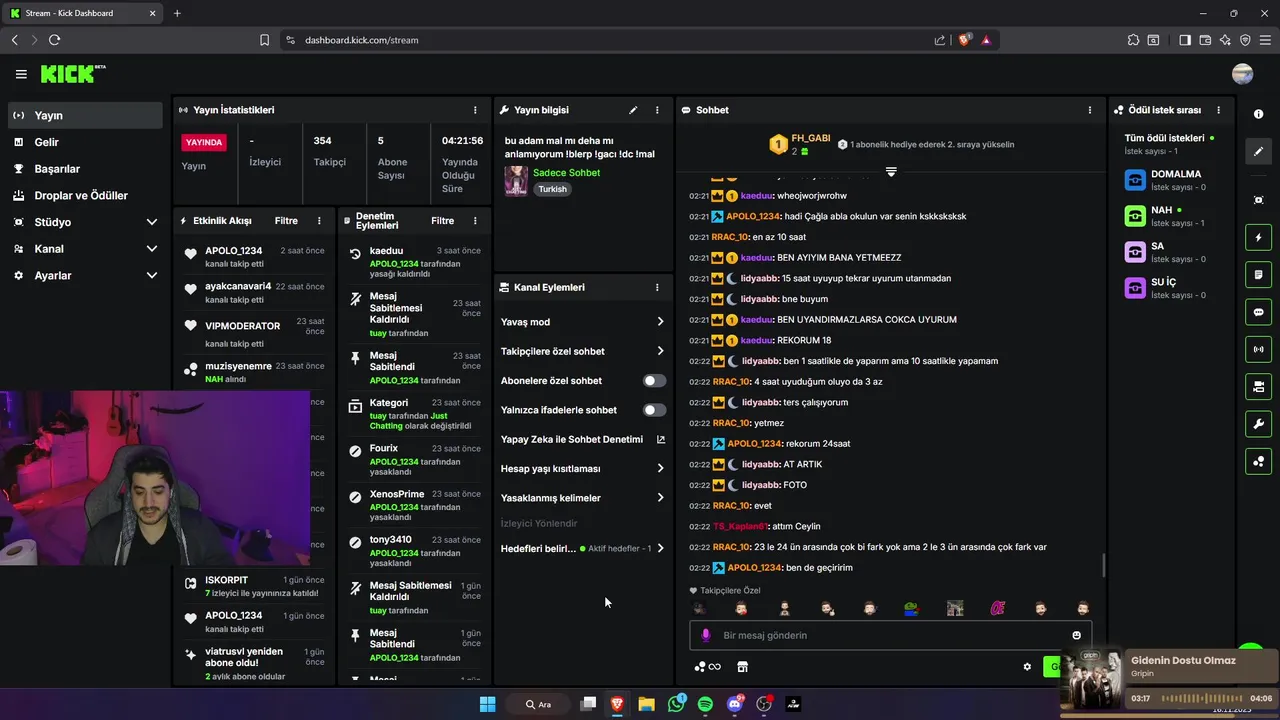Insert the pink OE emote
This screenshot has height=720, width=1280.
tap(997, 608)
